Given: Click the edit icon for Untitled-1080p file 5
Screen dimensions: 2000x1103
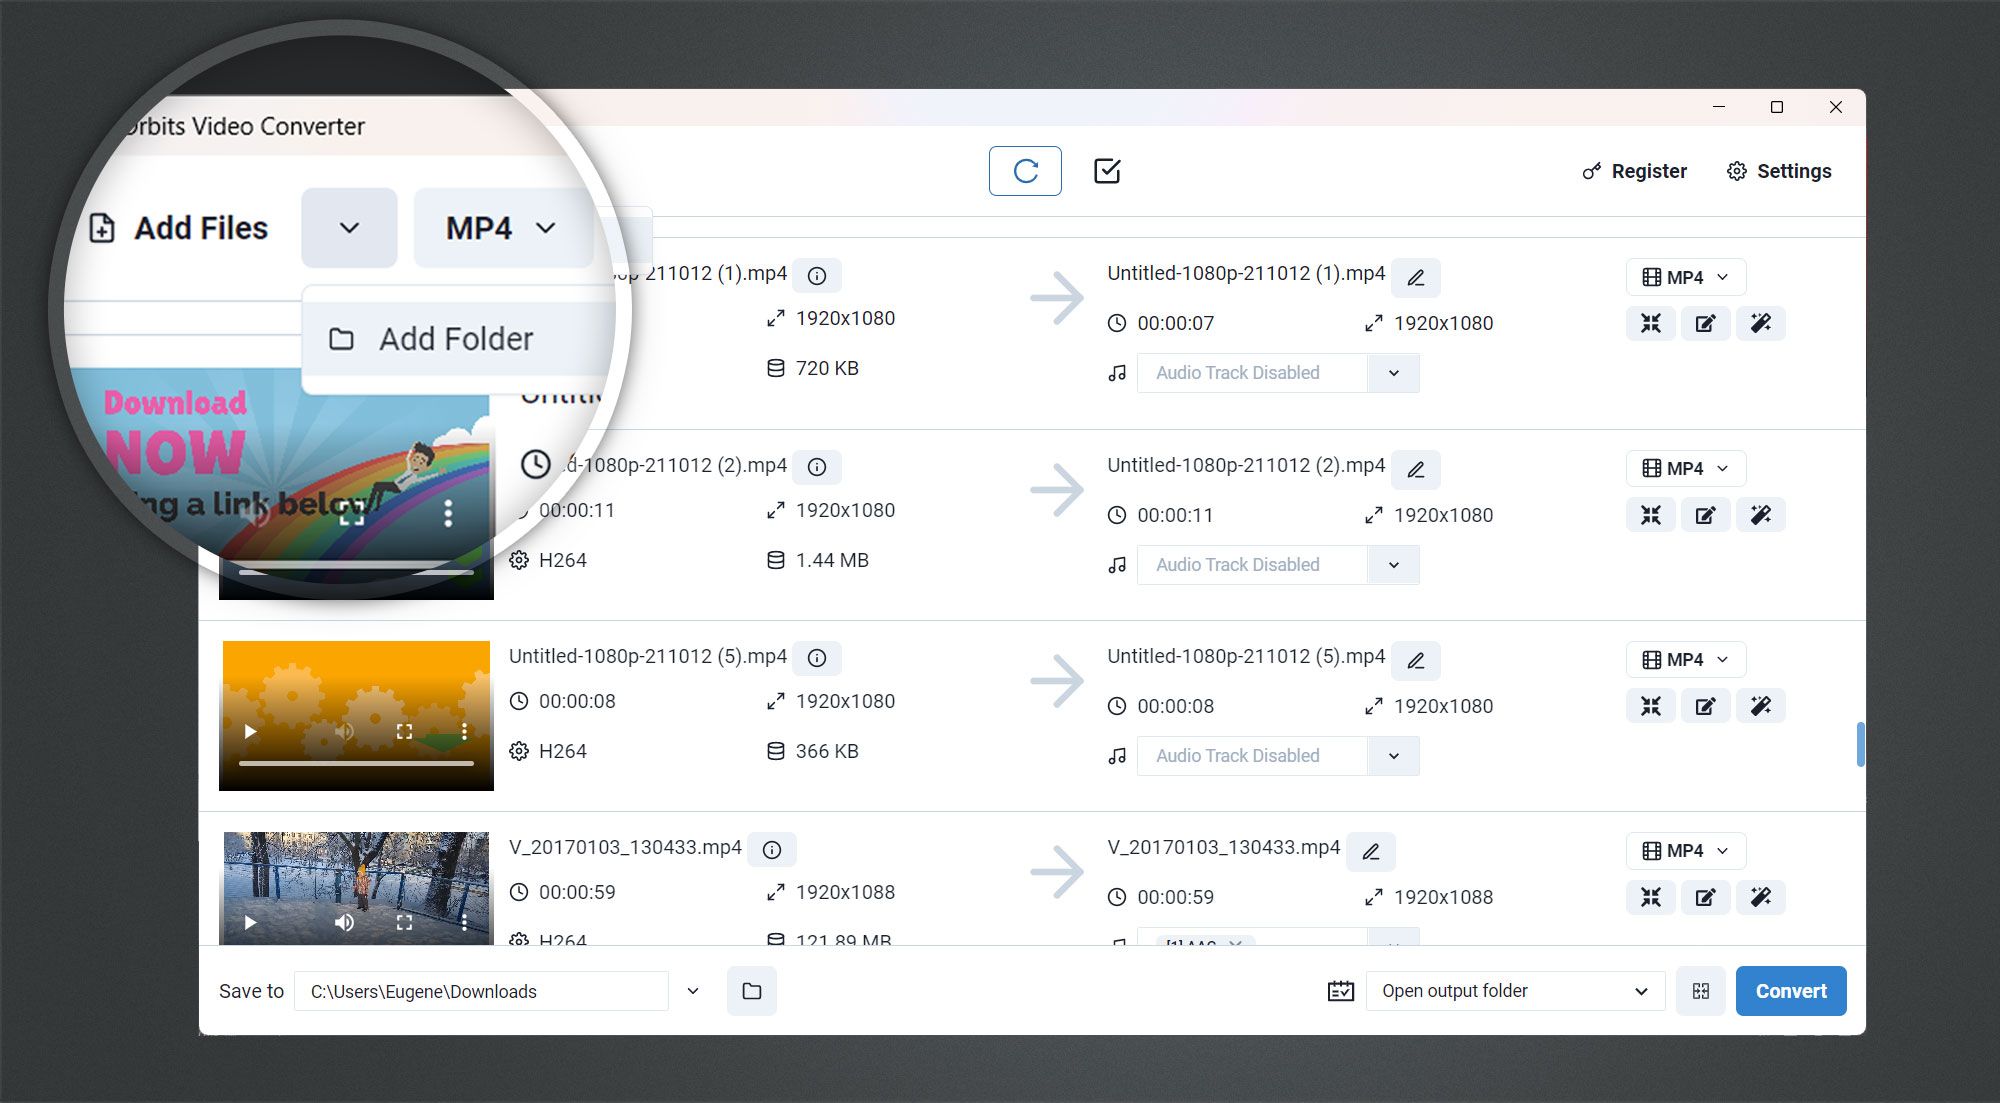Looking at the screenshot, I should pyautogui.click(x=1705, y=706).
